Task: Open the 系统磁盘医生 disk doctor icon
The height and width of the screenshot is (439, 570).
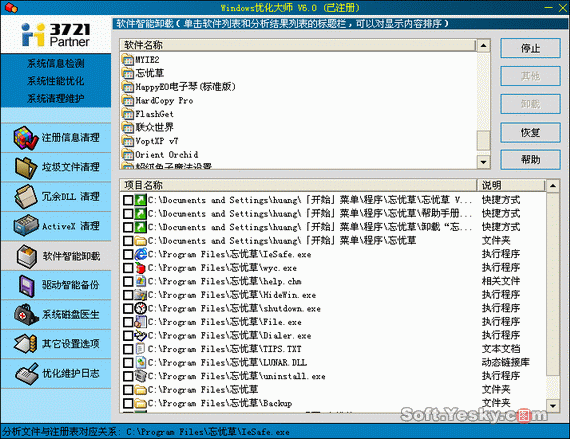Action: 26,314
